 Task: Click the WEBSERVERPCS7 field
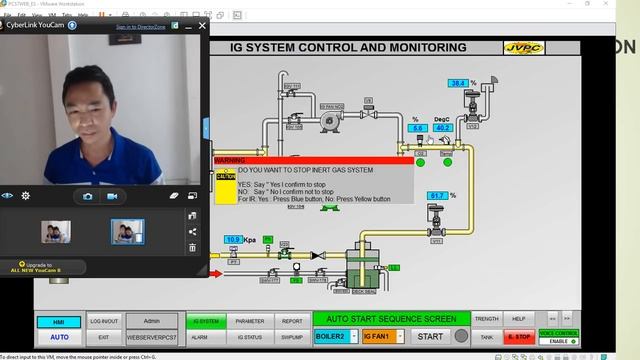pos(152,338)
